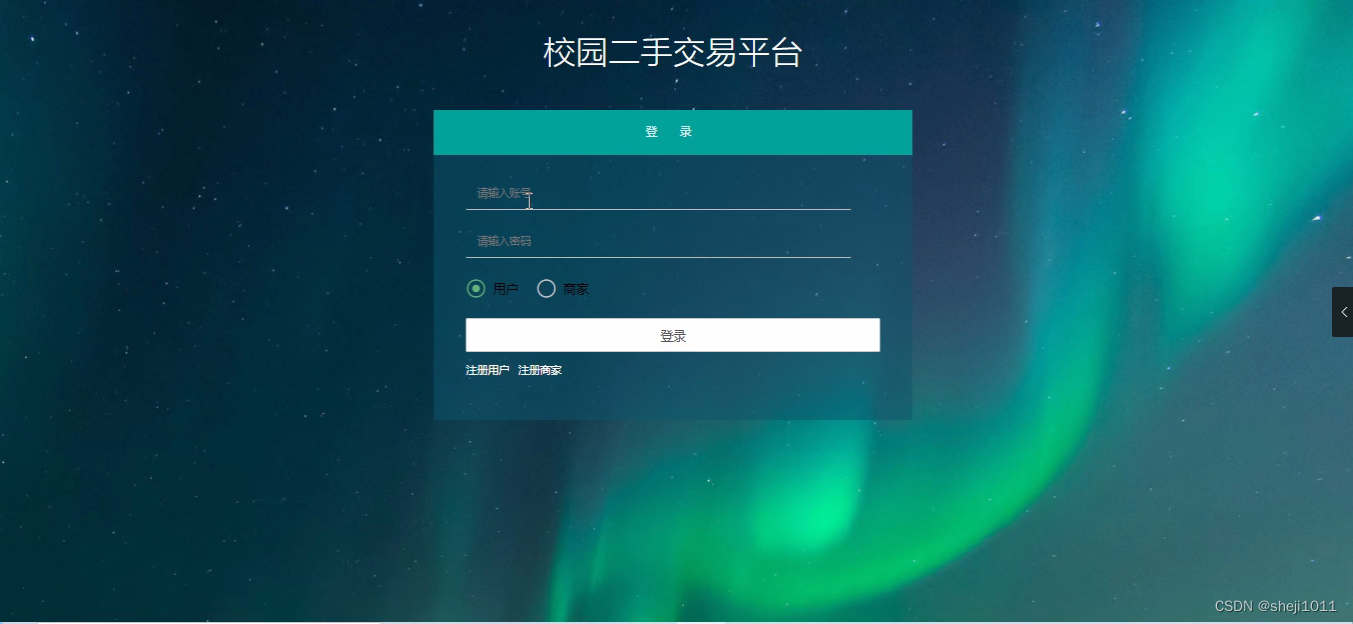Click the white 登录 button
The image size is (1353, 624).
[673, 335]
